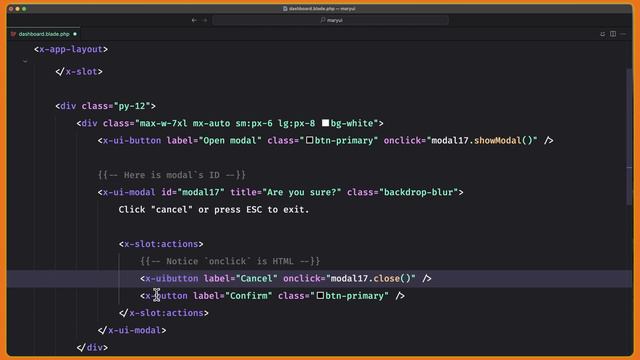Screen dimensions: 640x360
Task: Go forward with the navigation arrow
Action: click(205, 20)
